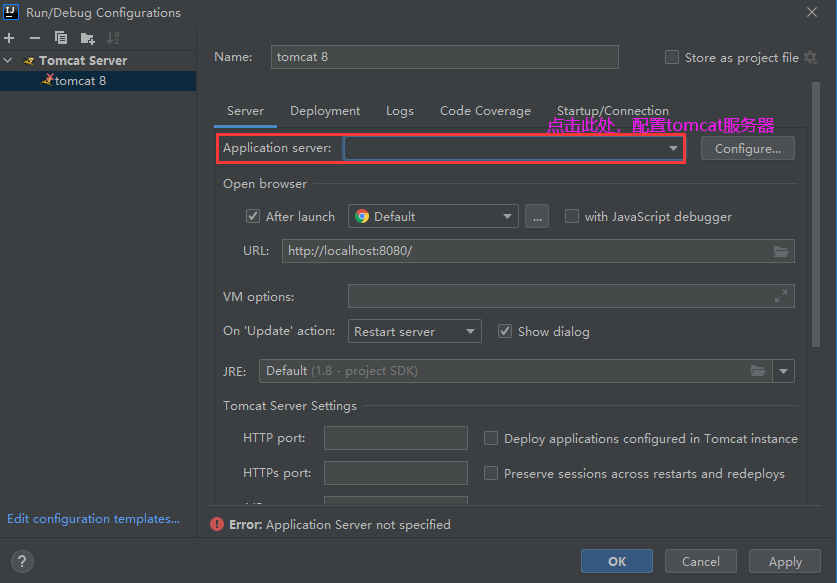
Task: Click the Tomcat Server Settings heading
Action: [290, 406]
